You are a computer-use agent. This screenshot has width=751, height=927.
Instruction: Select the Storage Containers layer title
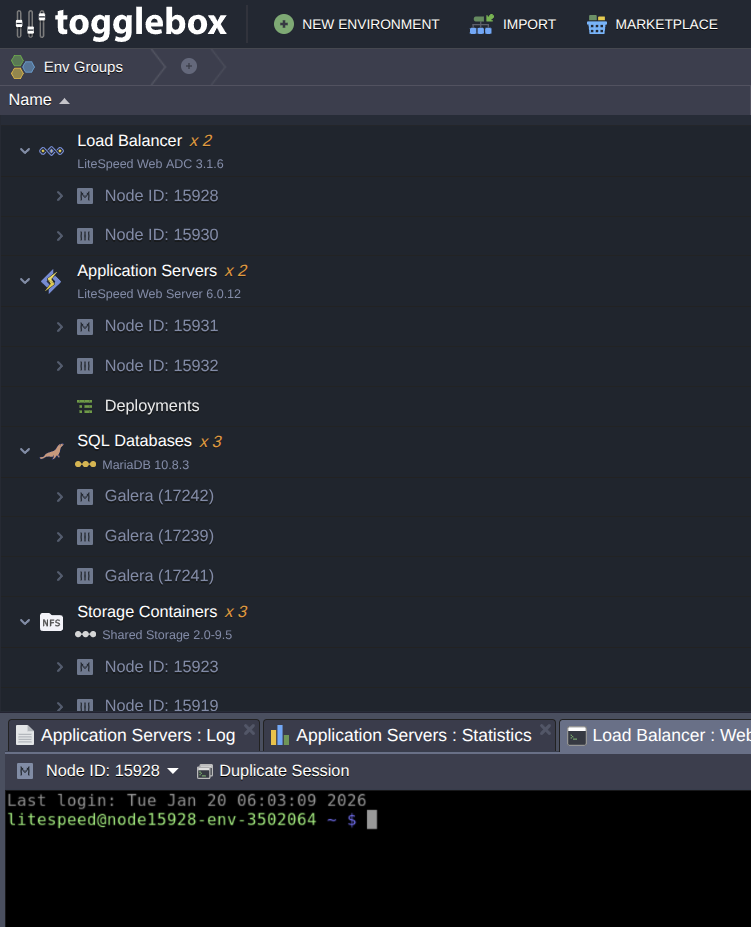[x=147, y=612]
